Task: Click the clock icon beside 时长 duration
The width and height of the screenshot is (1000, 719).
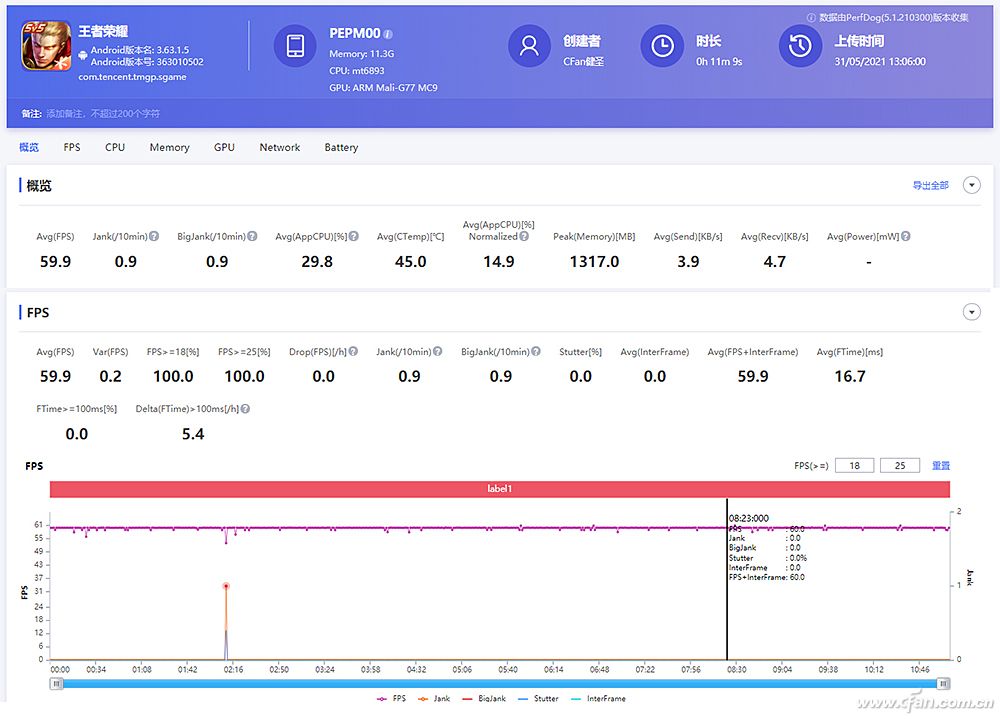Action: tap(662, 44)
